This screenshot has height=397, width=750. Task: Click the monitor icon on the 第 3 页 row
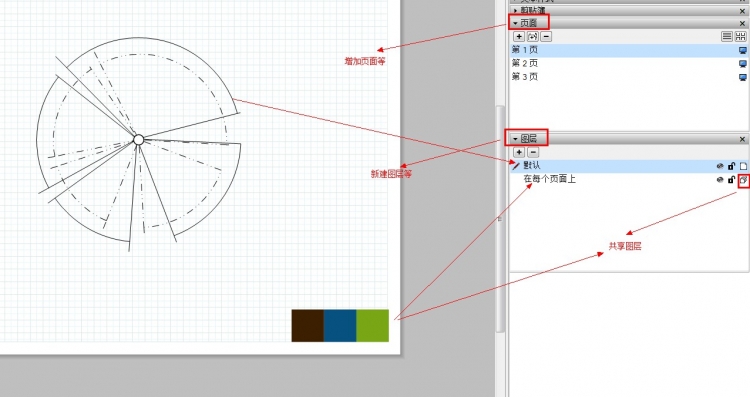tap(742, 77)
